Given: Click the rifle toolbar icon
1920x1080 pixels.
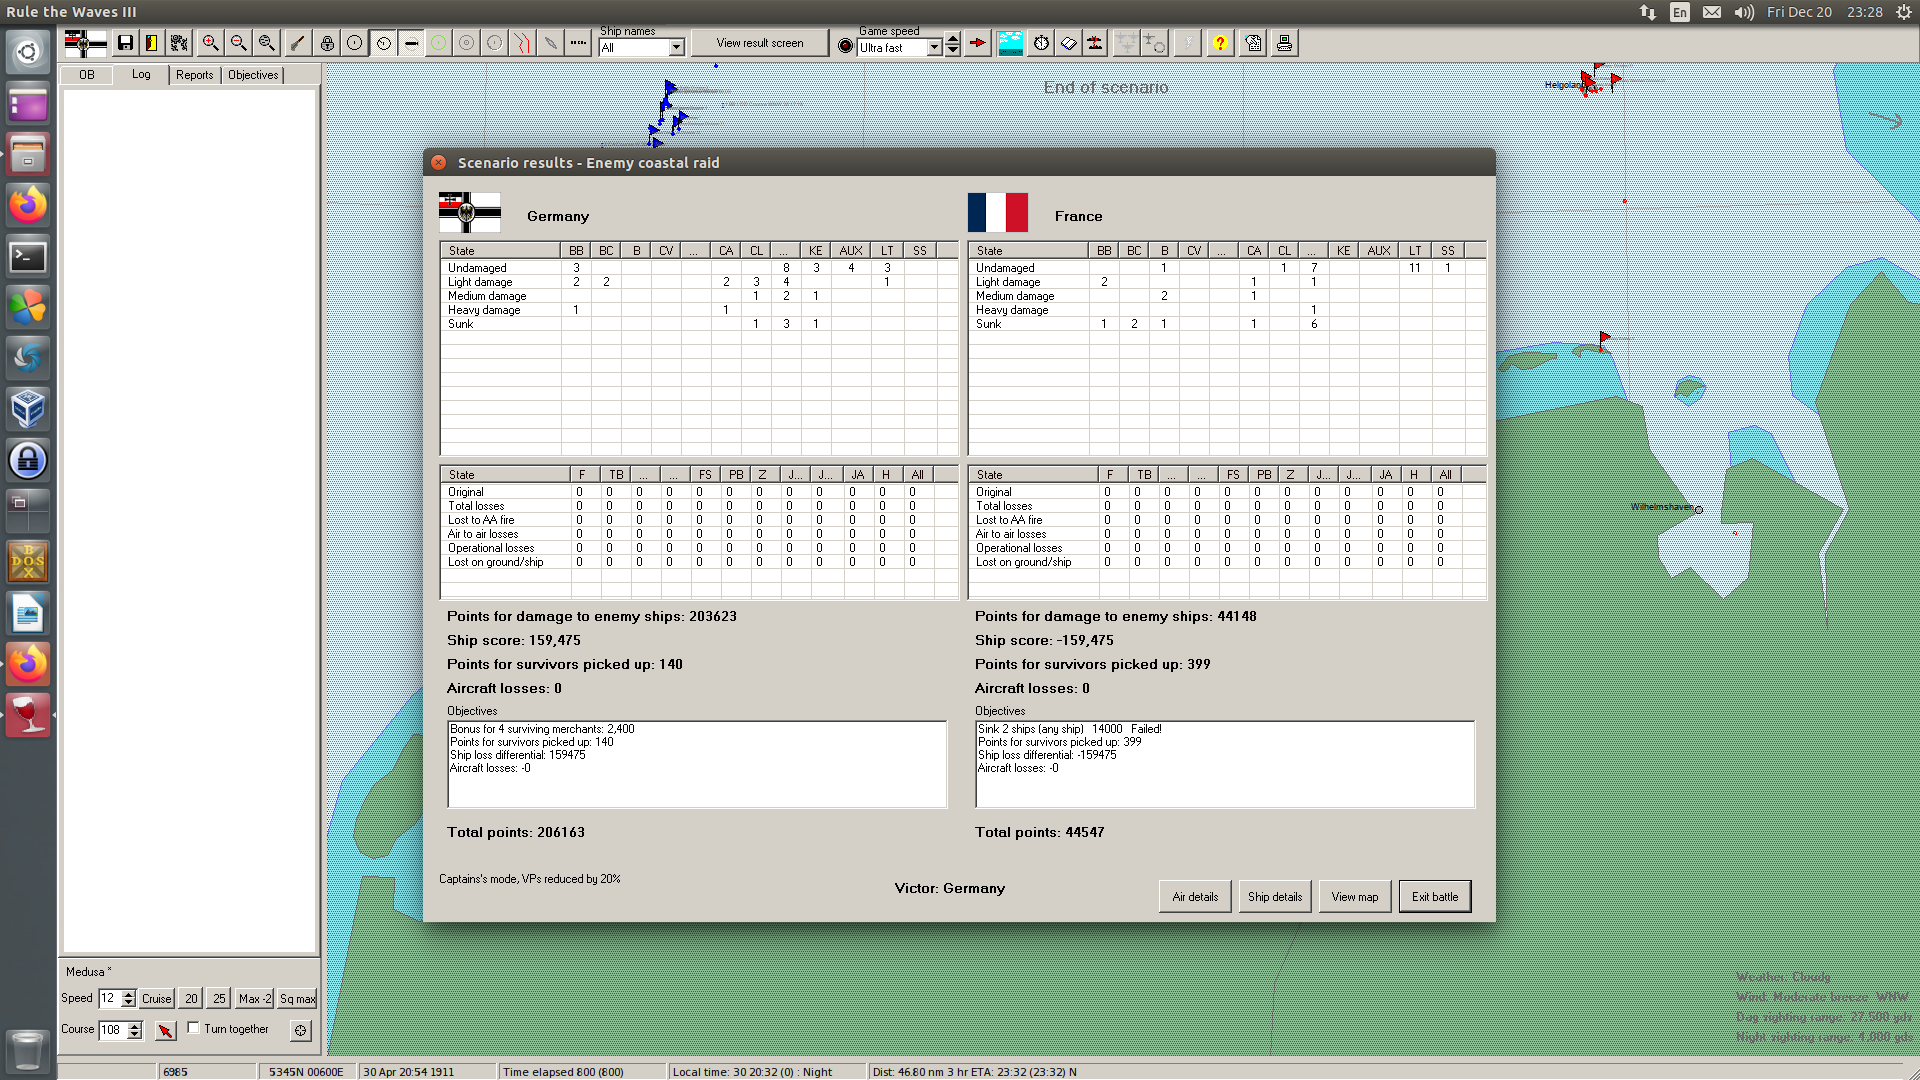Looking at the screenshot, I should 297,43.
